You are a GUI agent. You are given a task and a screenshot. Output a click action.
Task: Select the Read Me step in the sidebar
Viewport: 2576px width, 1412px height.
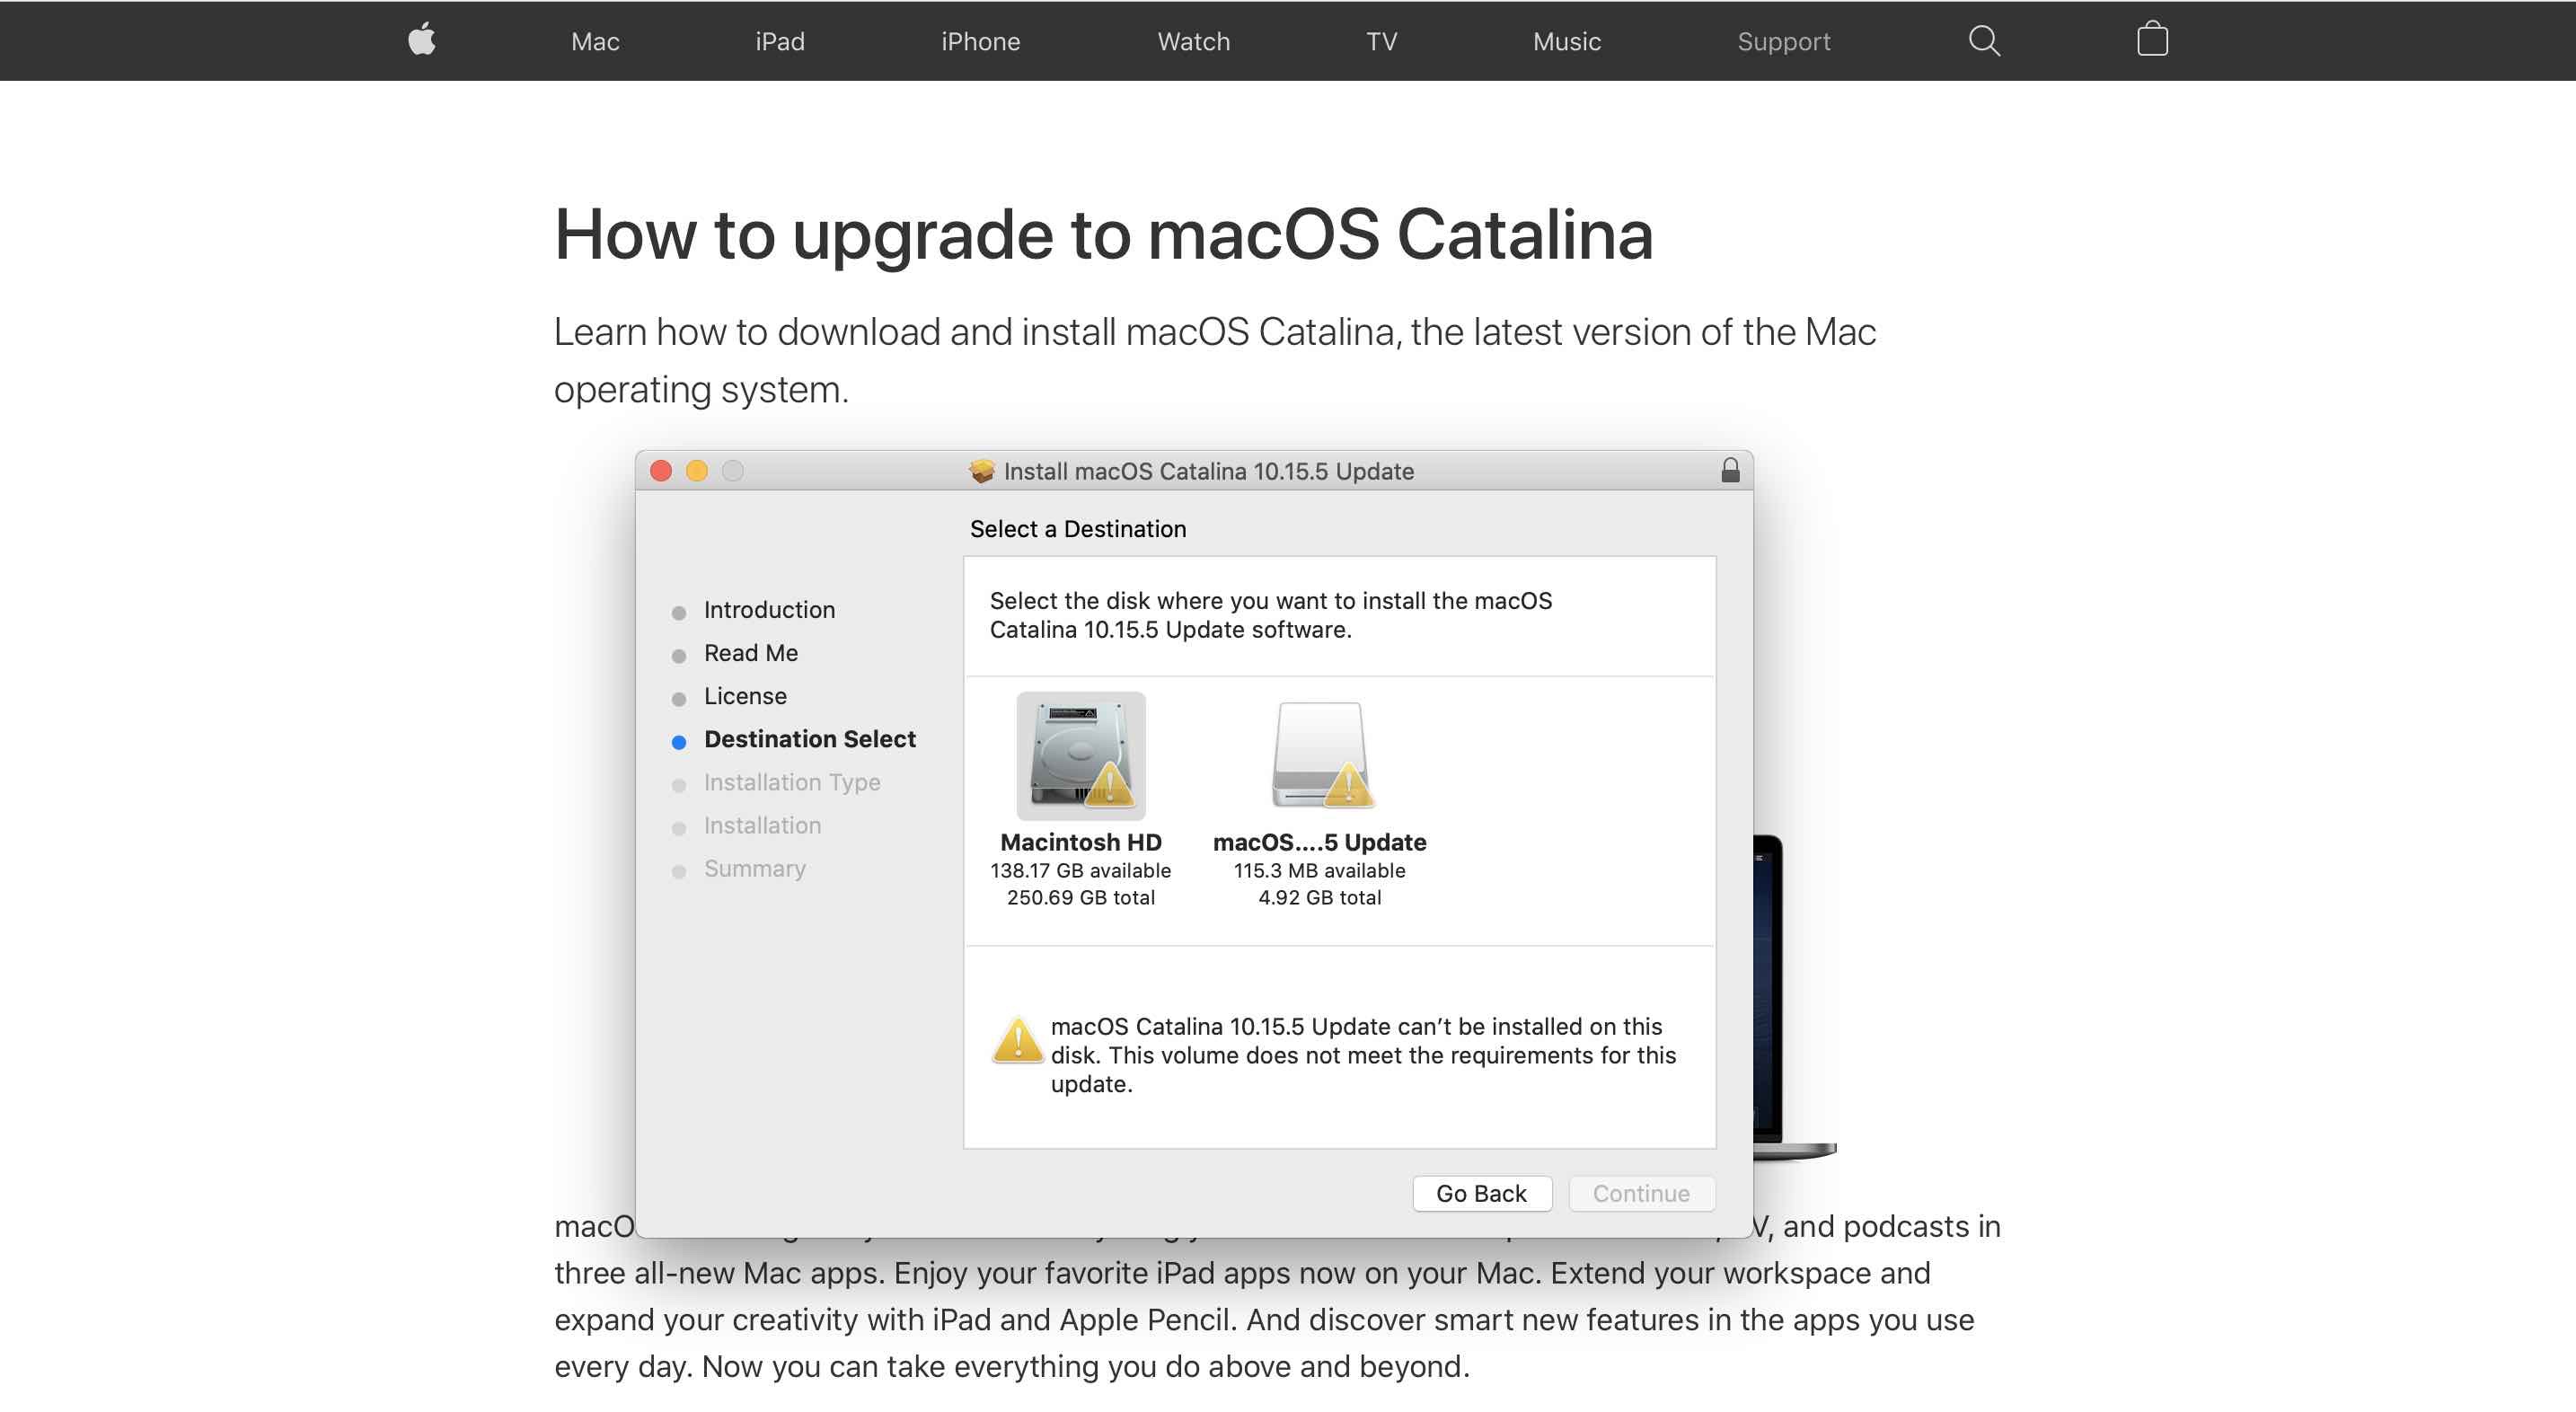point(750,653)
